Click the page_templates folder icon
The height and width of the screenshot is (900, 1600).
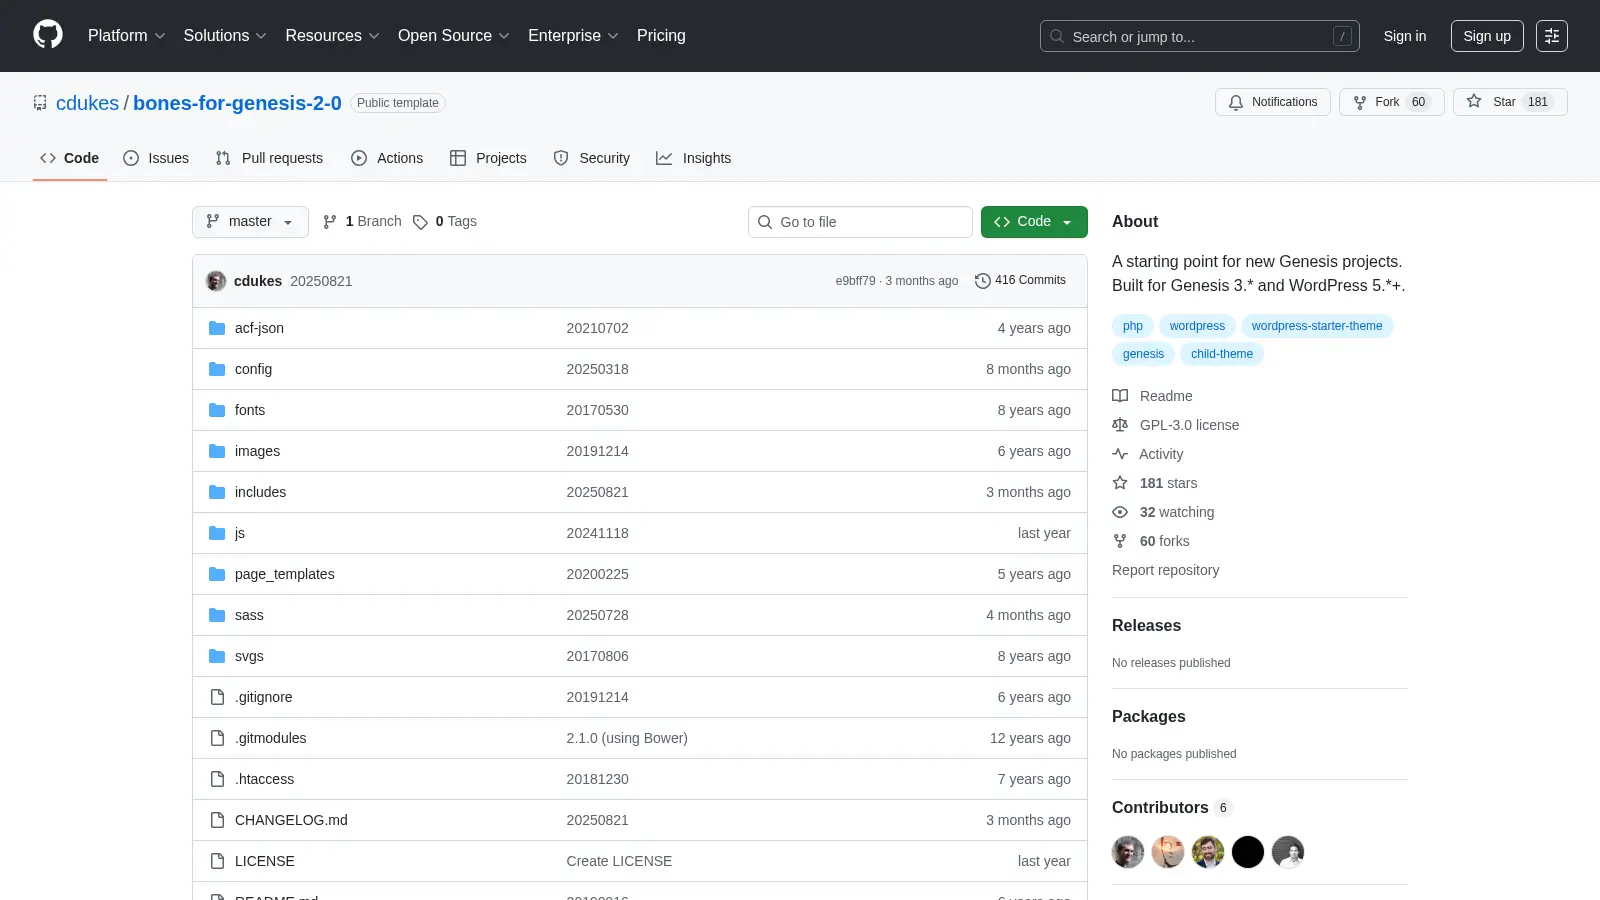217,574
